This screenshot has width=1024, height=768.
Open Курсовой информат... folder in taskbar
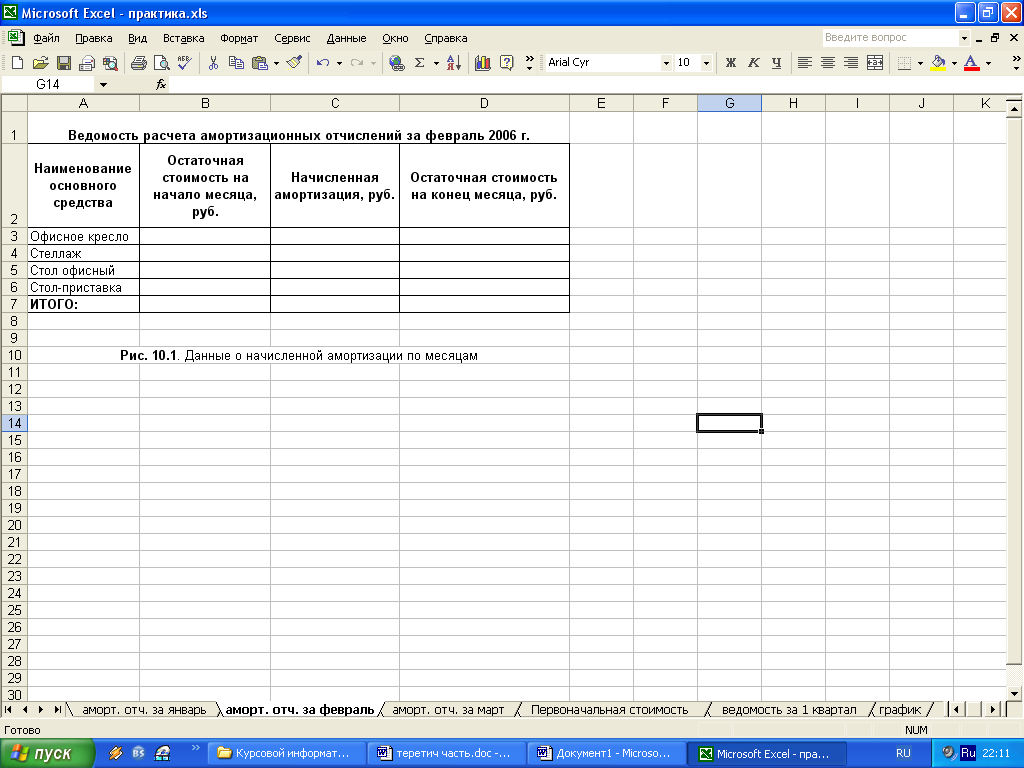[x=287, y=754]
